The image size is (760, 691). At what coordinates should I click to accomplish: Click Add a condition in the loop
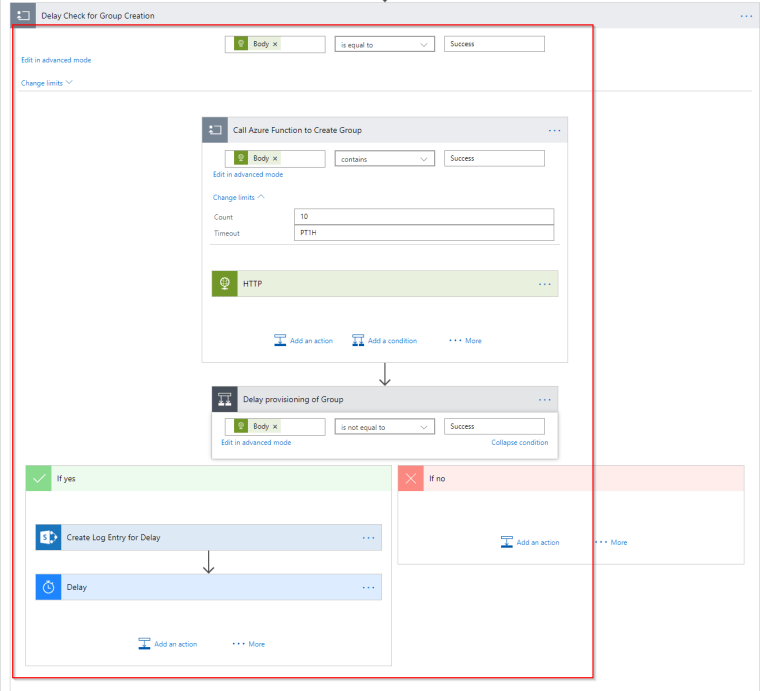tap(384, 341)
